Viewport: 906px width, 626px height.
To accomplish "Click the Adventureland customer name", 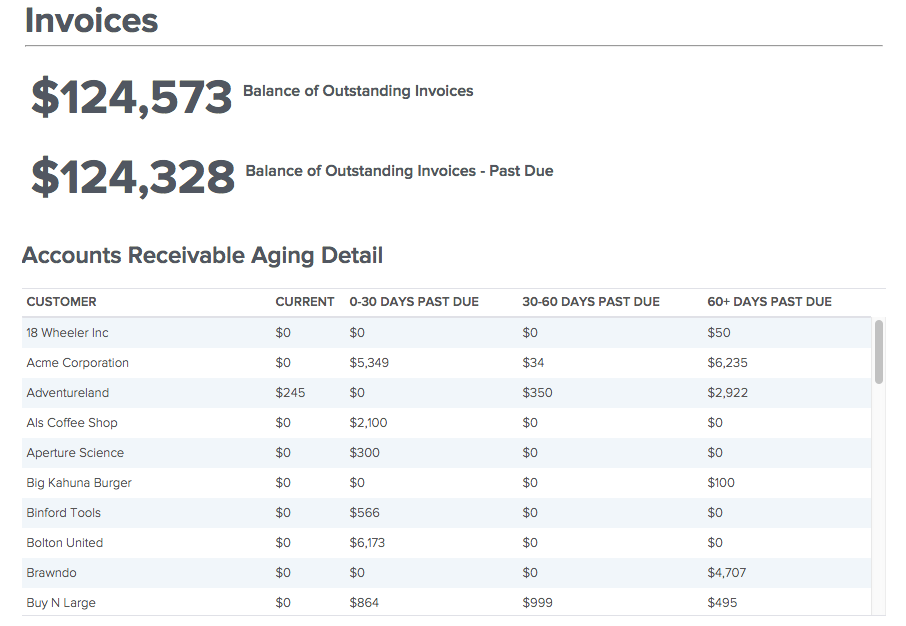I will coord(67,393).
